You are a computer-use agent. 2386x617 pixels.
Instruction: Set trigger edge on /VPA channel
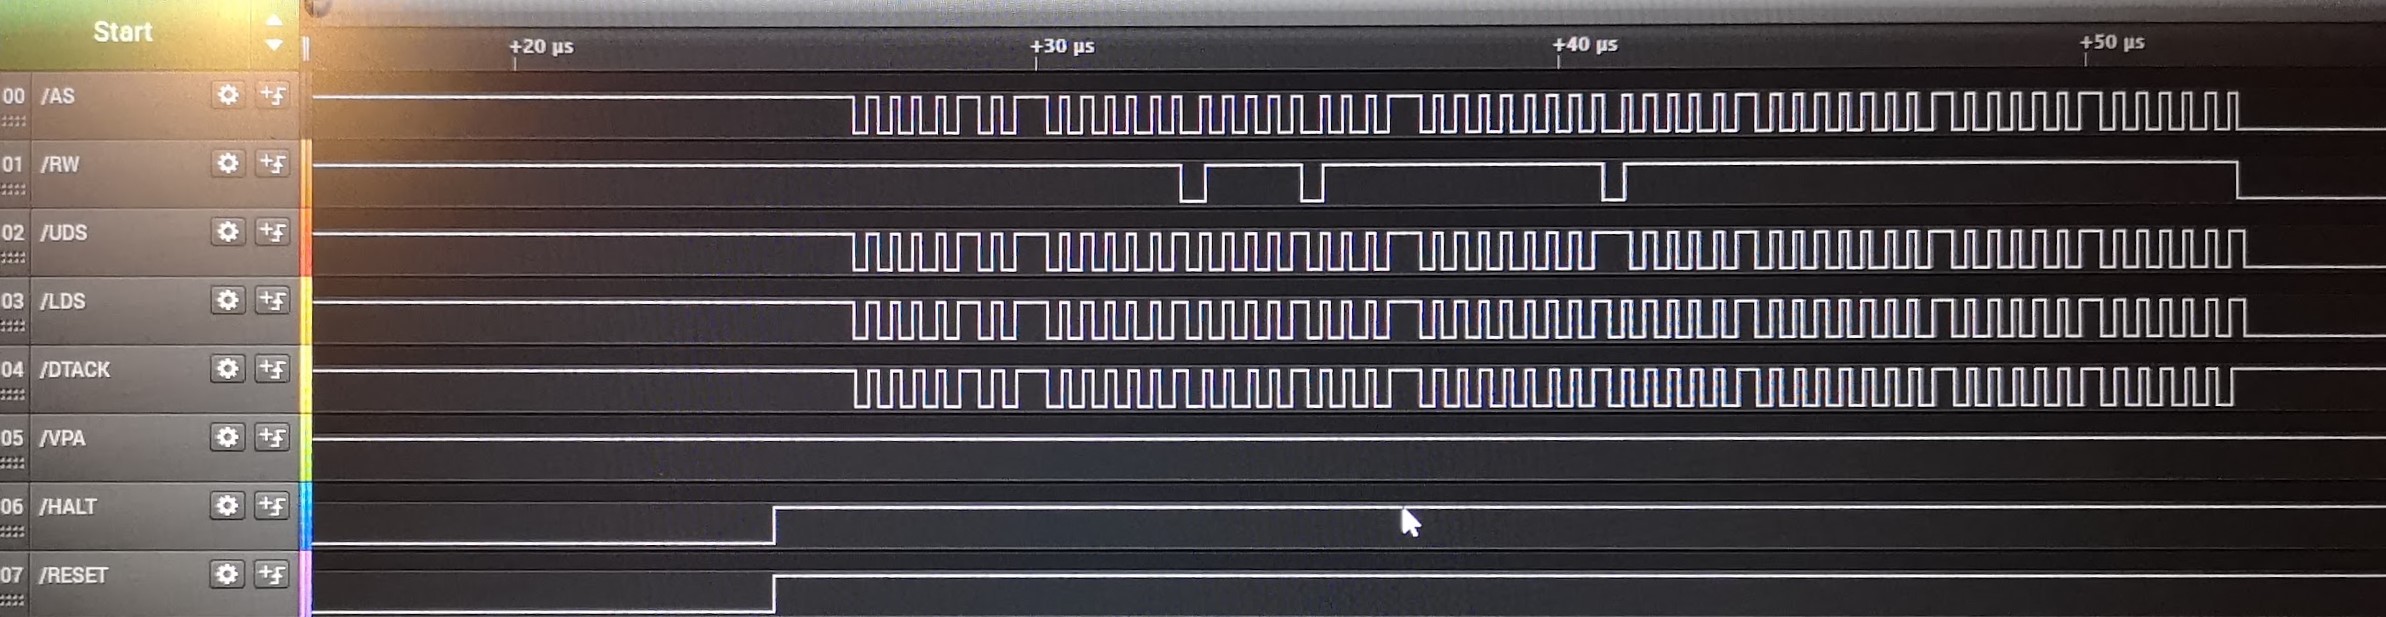pos(272,437)
